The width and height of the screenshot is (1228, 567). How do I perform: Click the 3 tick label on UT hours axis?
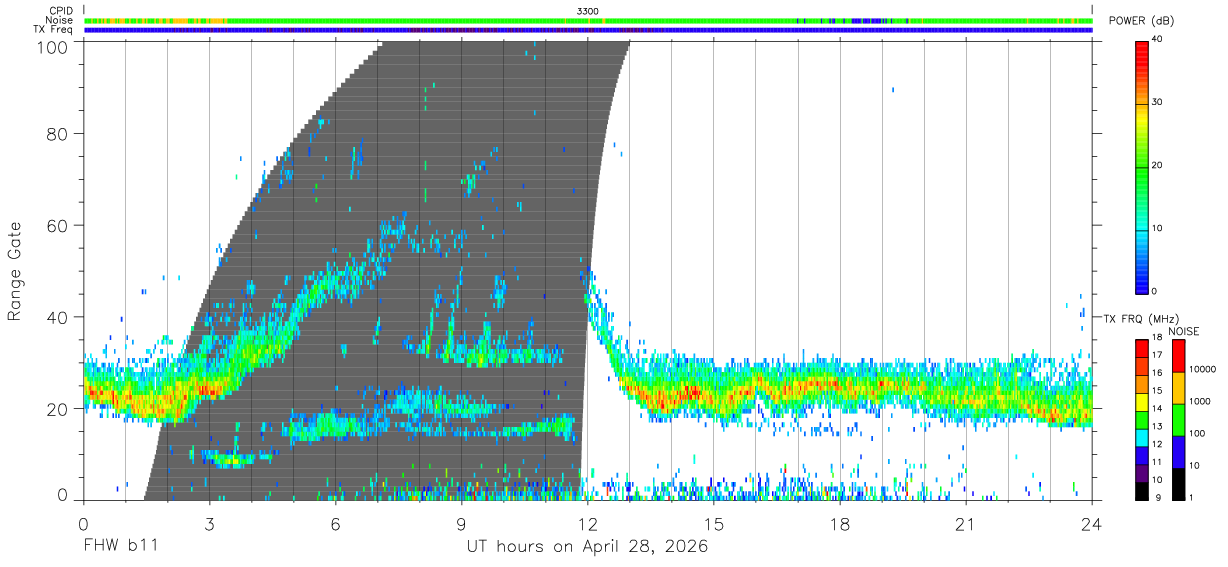point(209,523)
